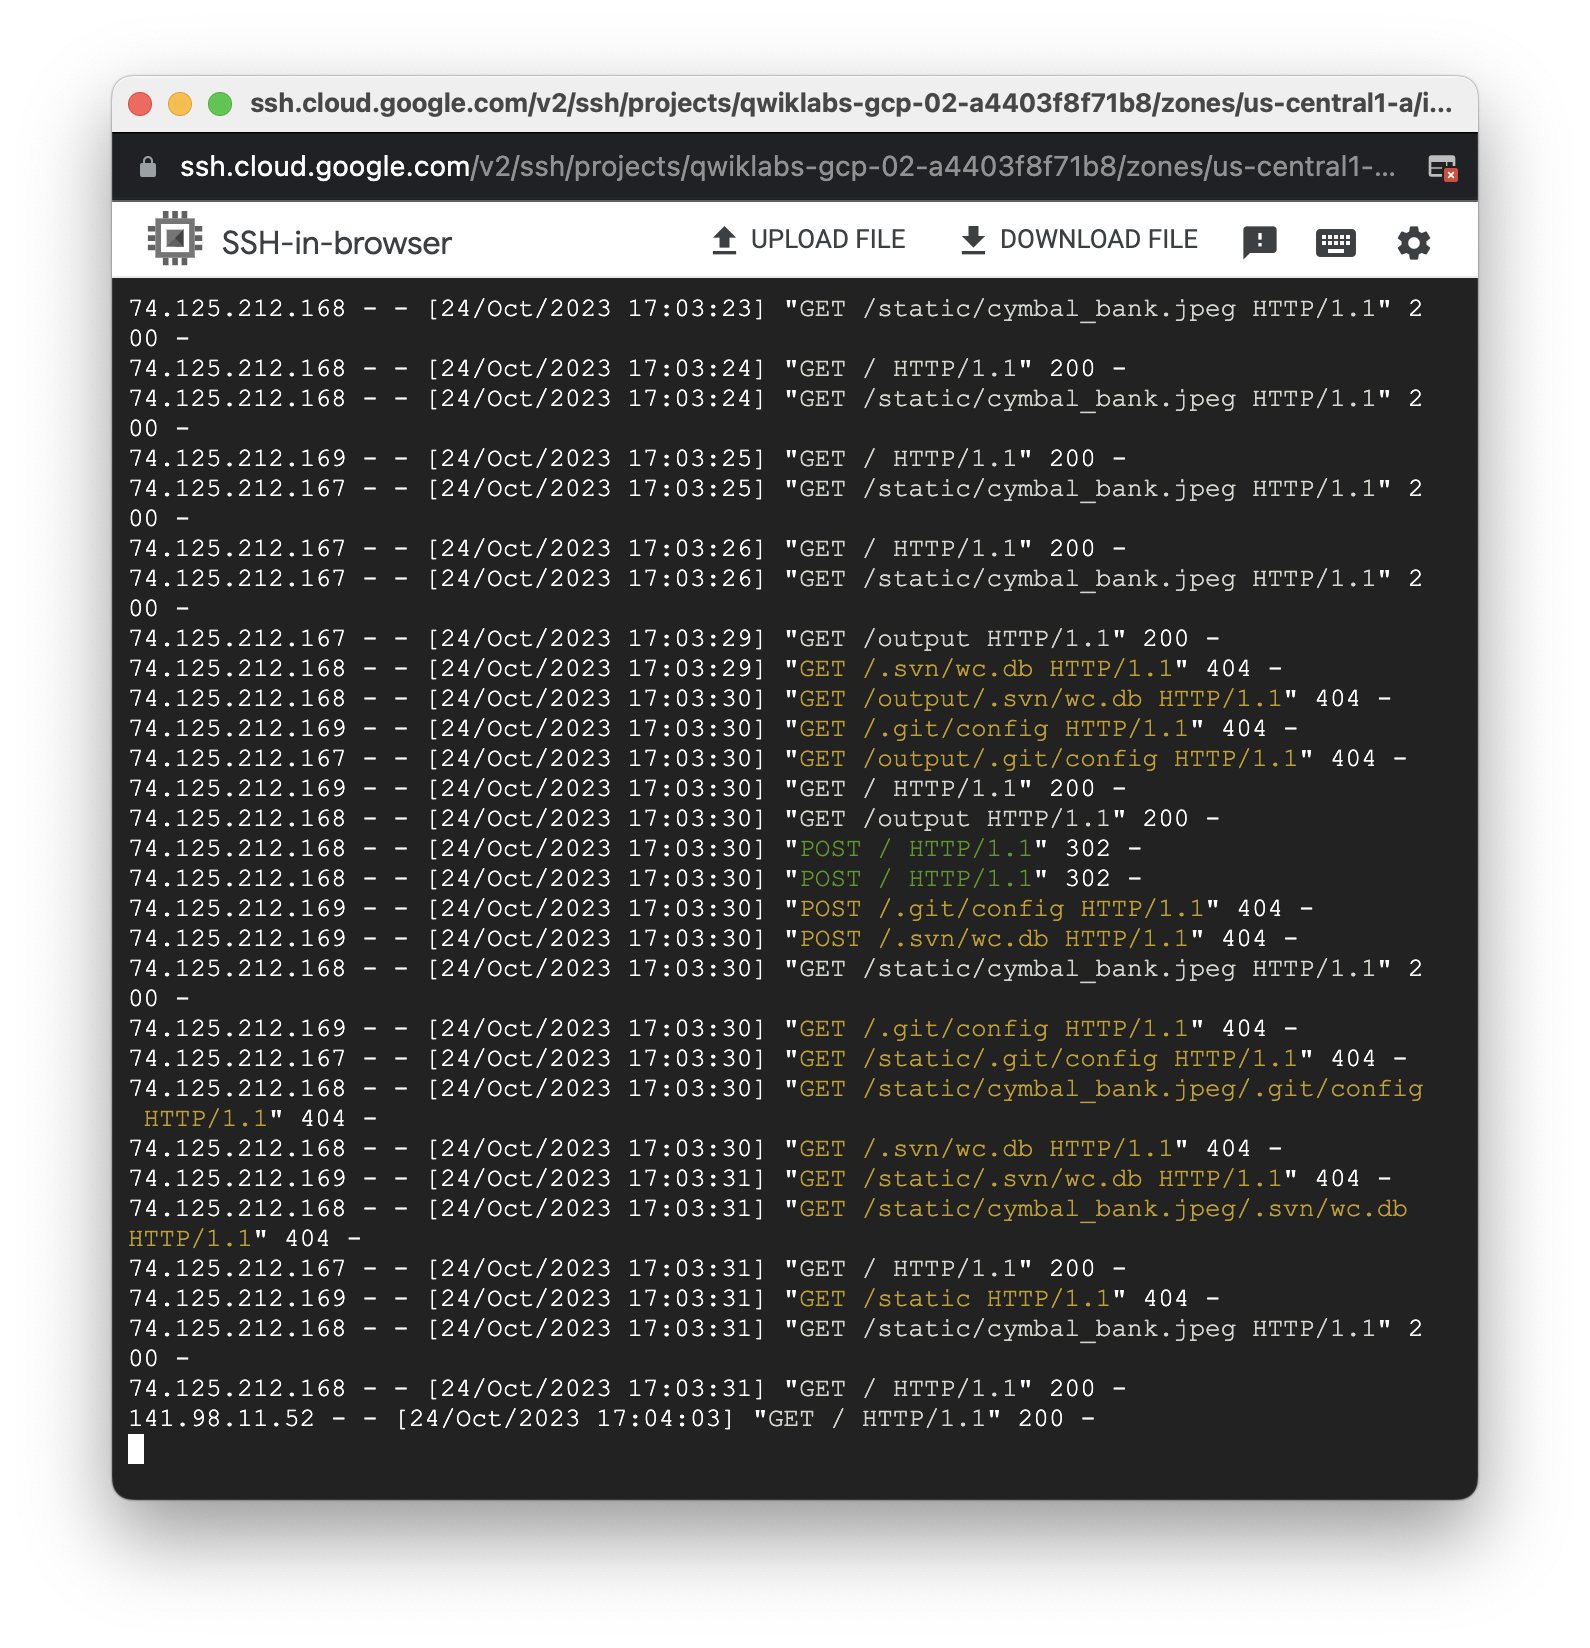The image size is (1590, 1648).
Task: Click the "GET /static/.svn/wc.db" log entry
Action: pos(760,1178)
